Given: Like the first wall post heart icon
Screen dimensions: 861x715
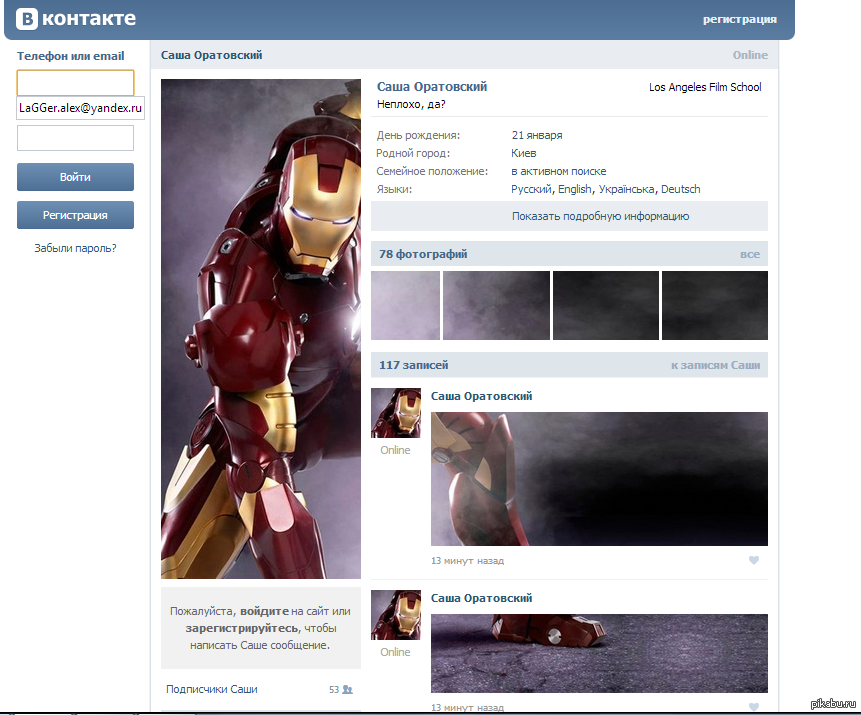Looking at the screenshot, I should (754, 560).
